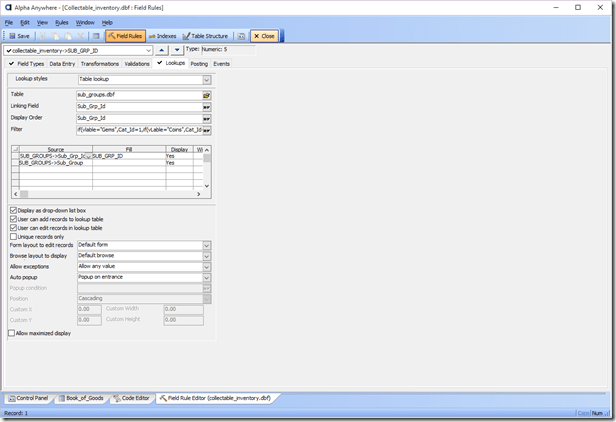This screenshot has width=616, height=422.
Task: Expand the Allow exceptions dropdown
Action: point(206,267)
